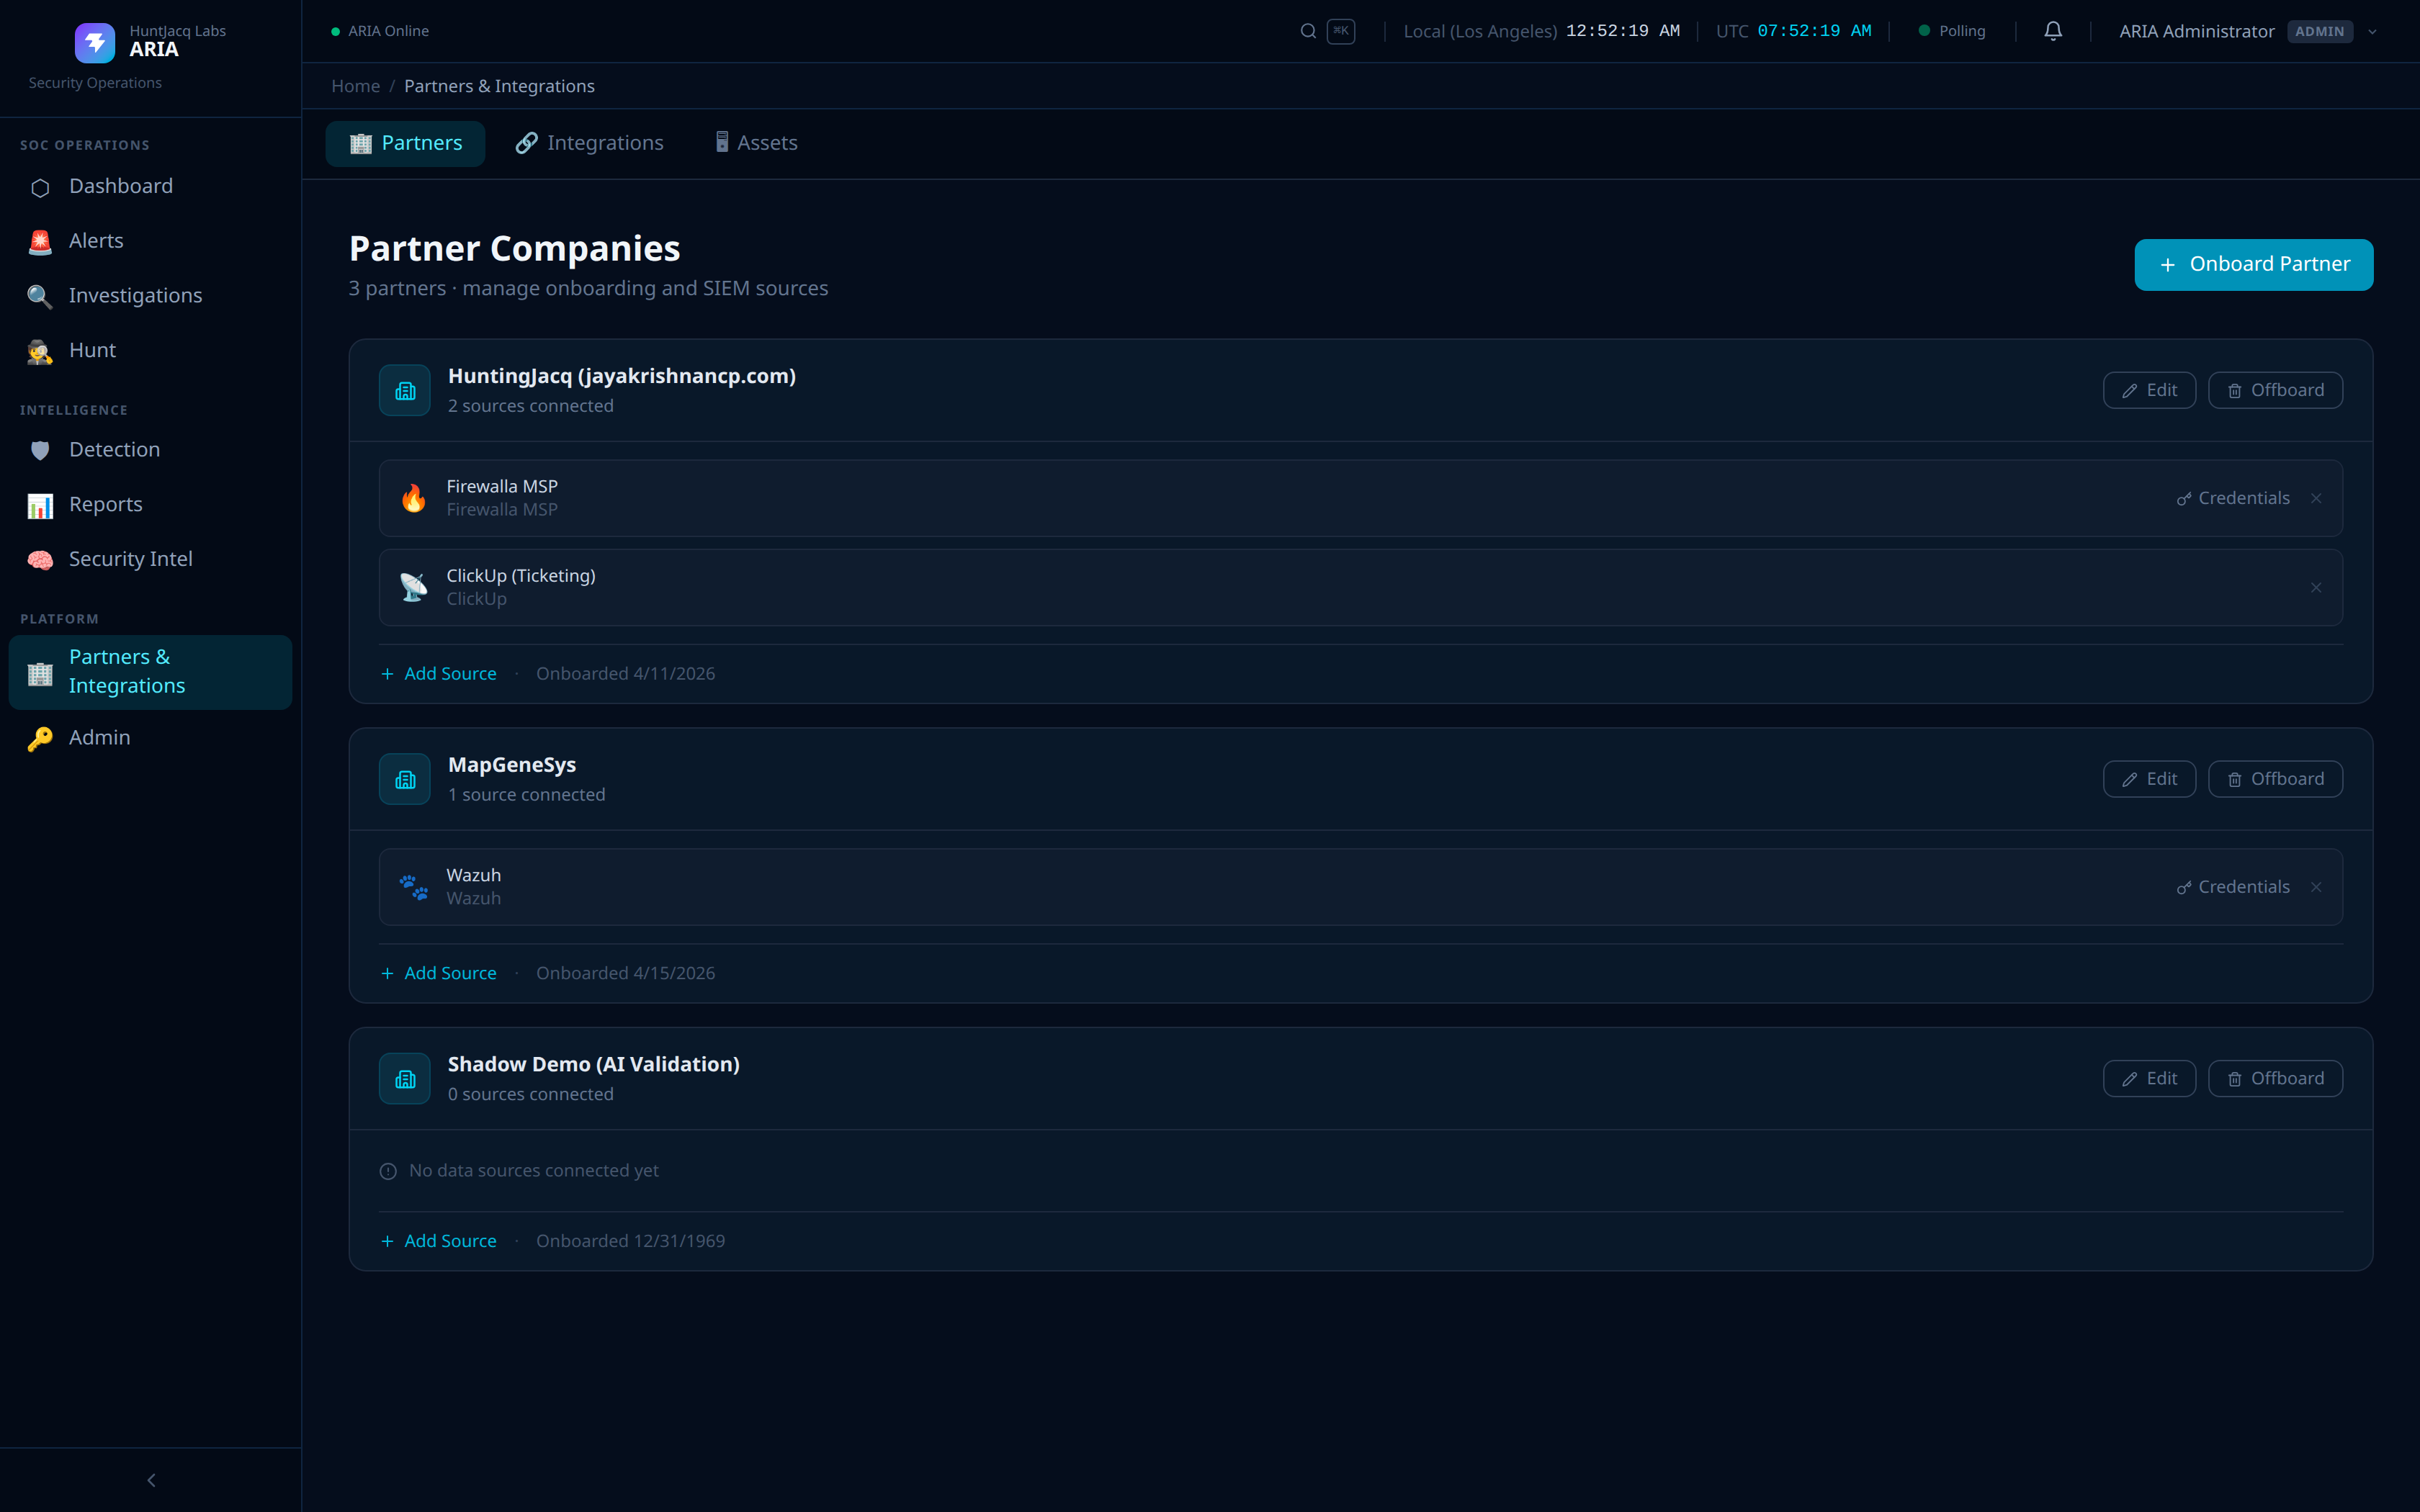2420x1512 pixels.
Task: Open the notifications bell
Action: 2053,31
